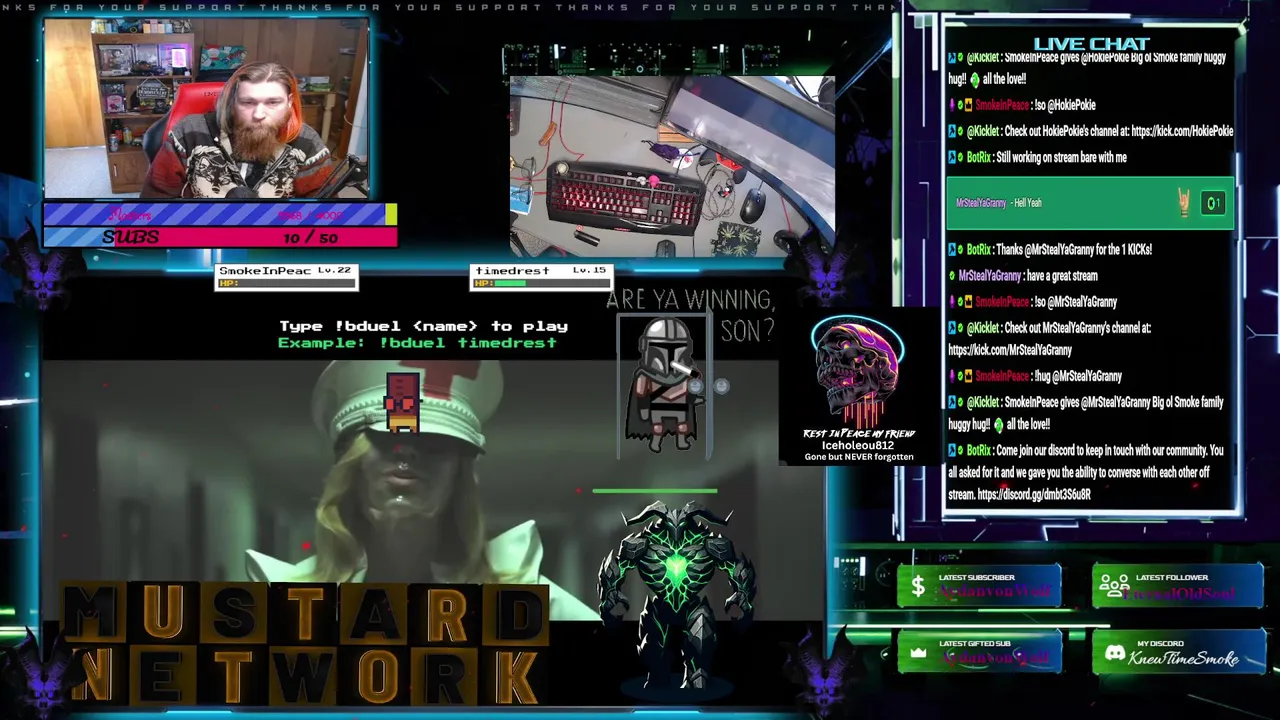Click SmokeInPeace name in '!so @MrStealYaGranny' message
The image size is (1280, 720).
[x=1001, y=302]
